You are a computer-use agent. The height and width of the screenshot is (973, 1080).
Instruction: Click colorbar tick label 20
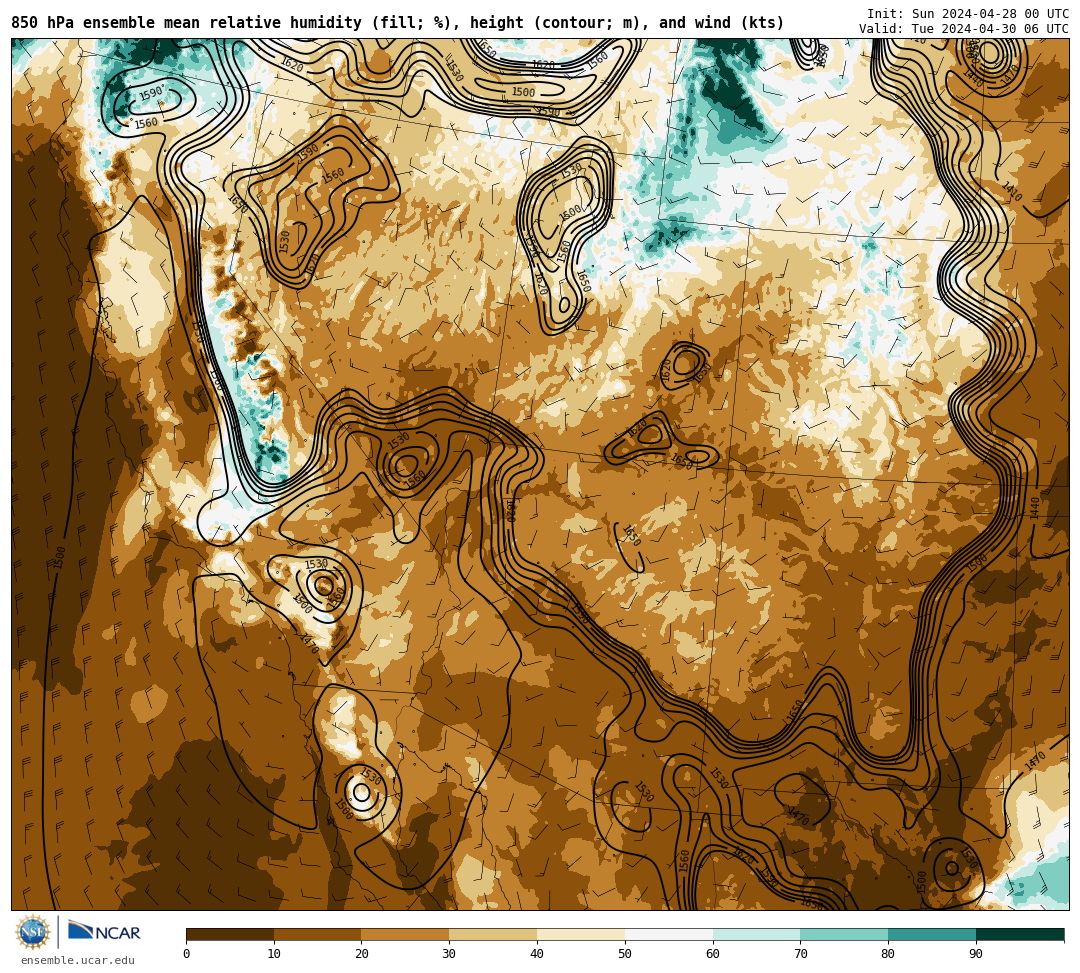362,954
